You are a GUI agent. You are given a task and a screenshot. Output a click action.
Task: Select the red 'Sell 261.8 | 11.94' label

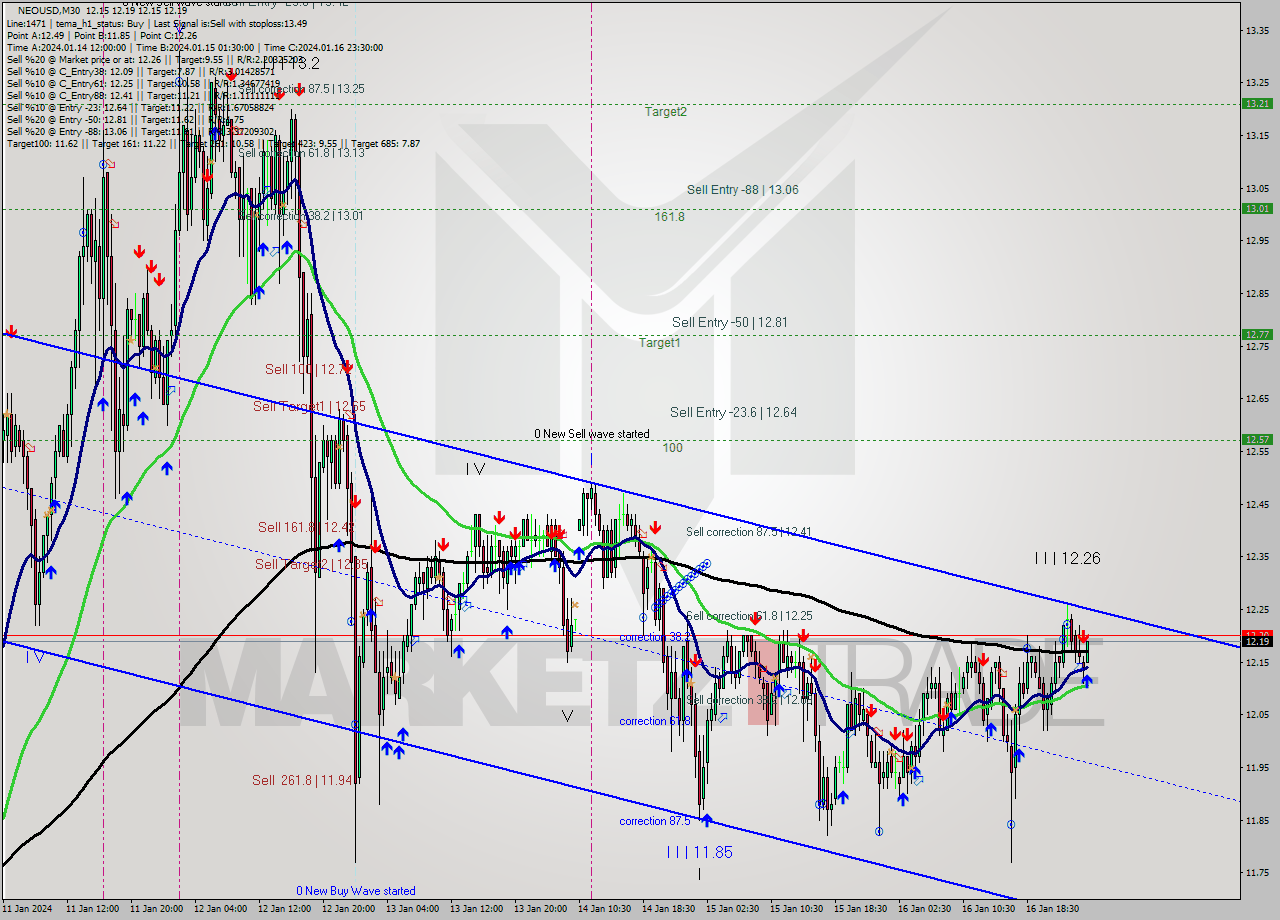pos(302,780)
